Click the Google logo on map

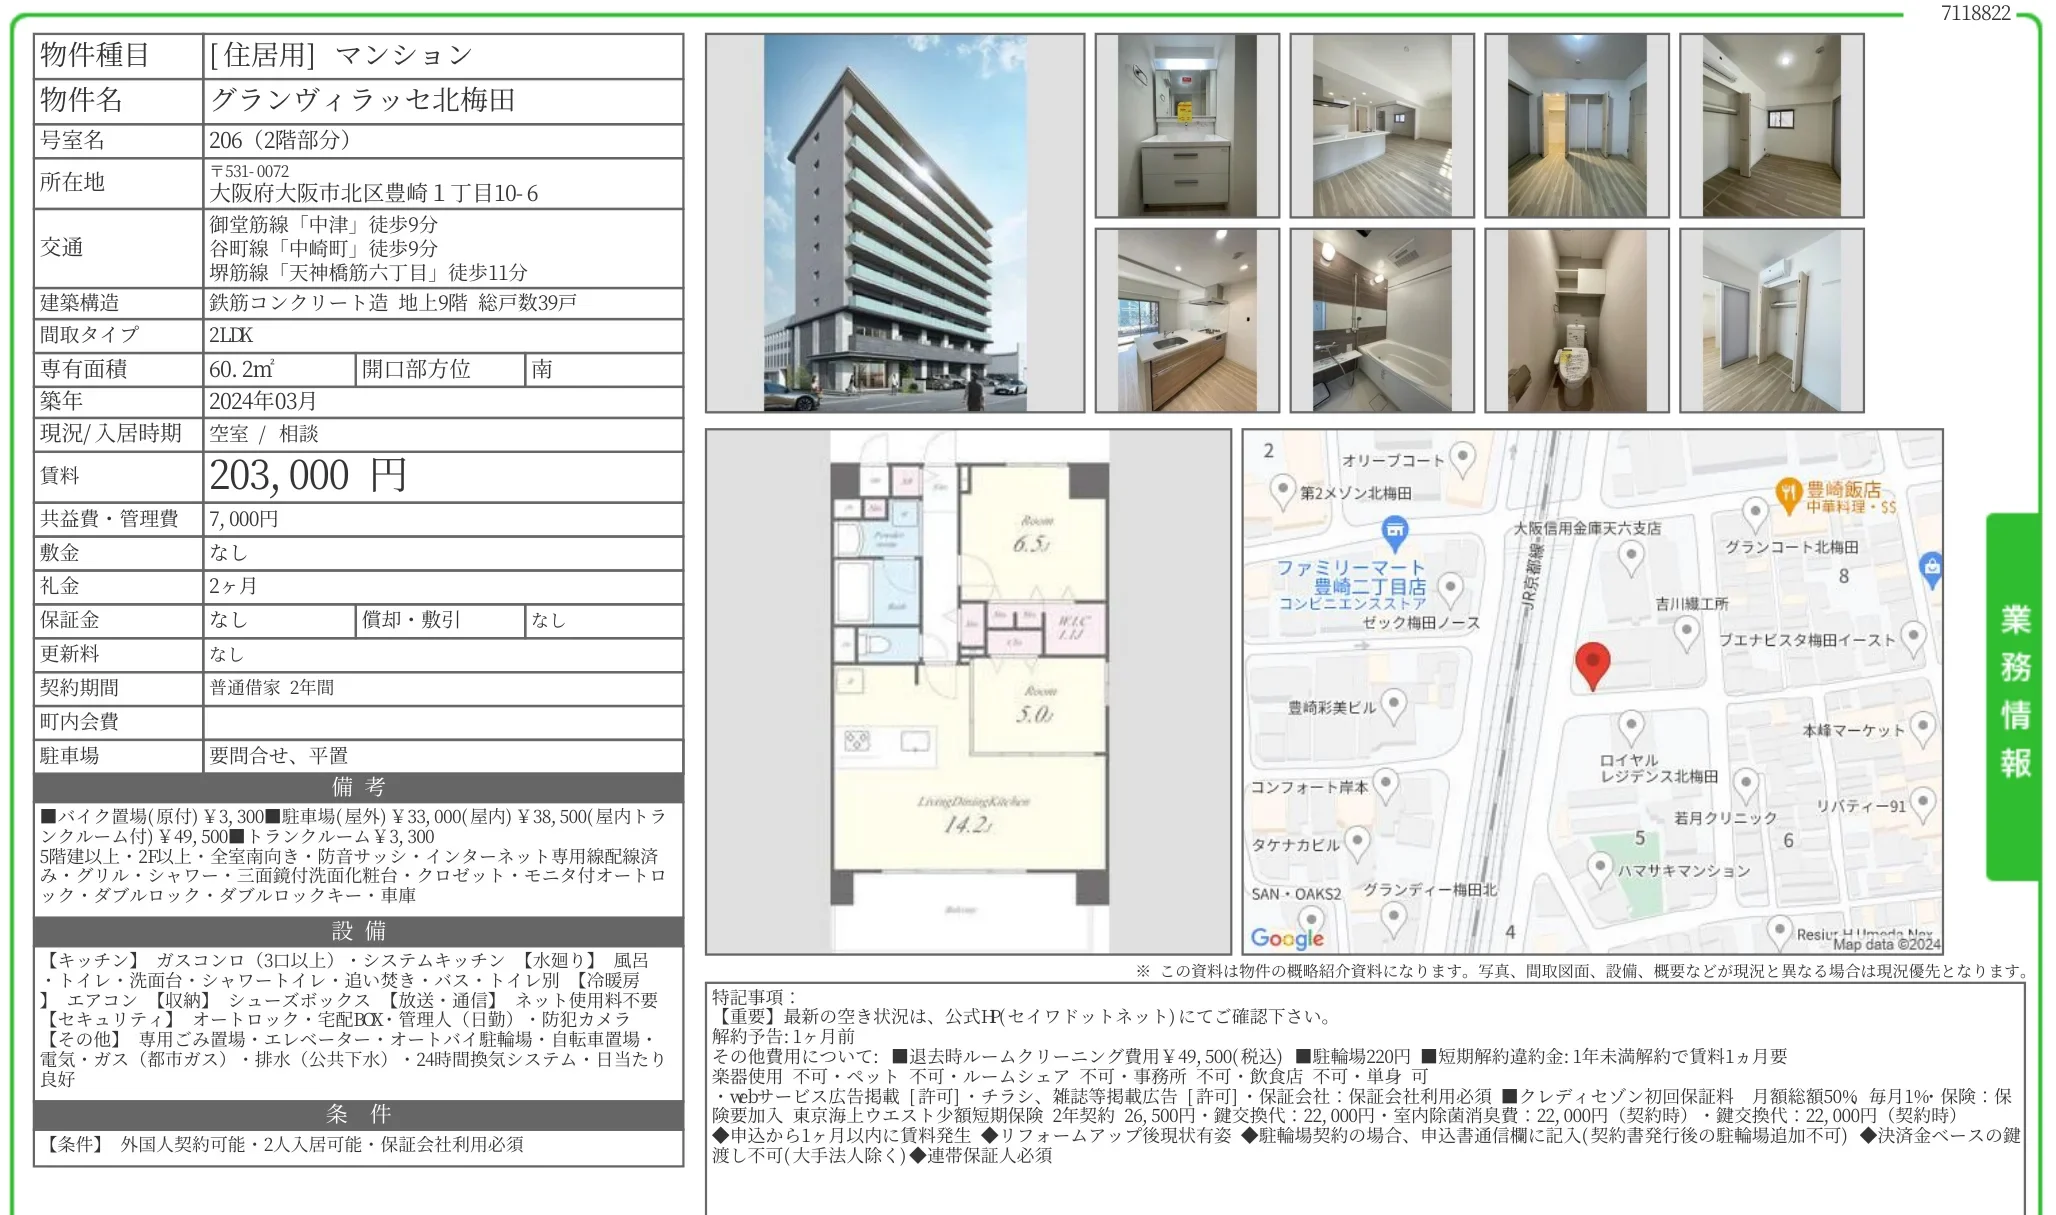point(1286,938)
